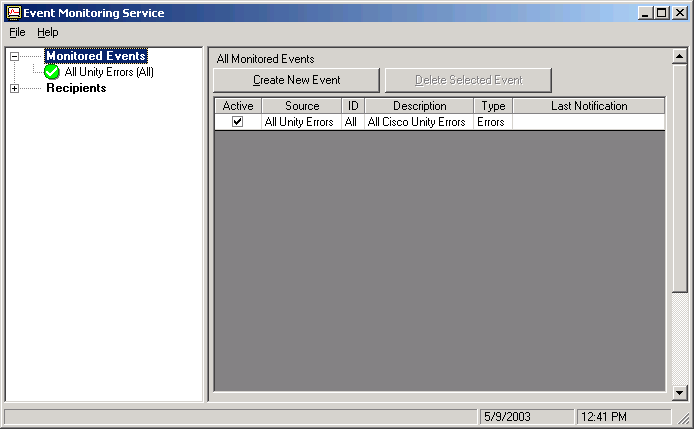
Task: Click the All value in the ID column
Action: tap(353, 122)
